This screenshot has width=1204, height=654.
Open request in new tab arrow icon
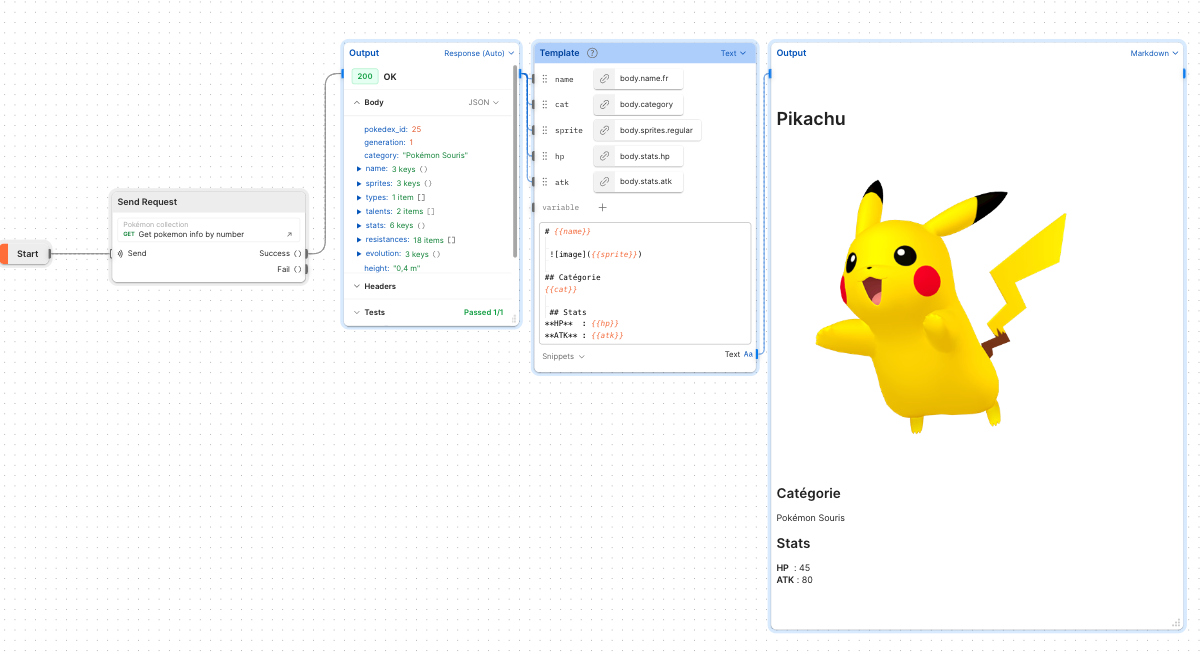(x=290, y=234)
